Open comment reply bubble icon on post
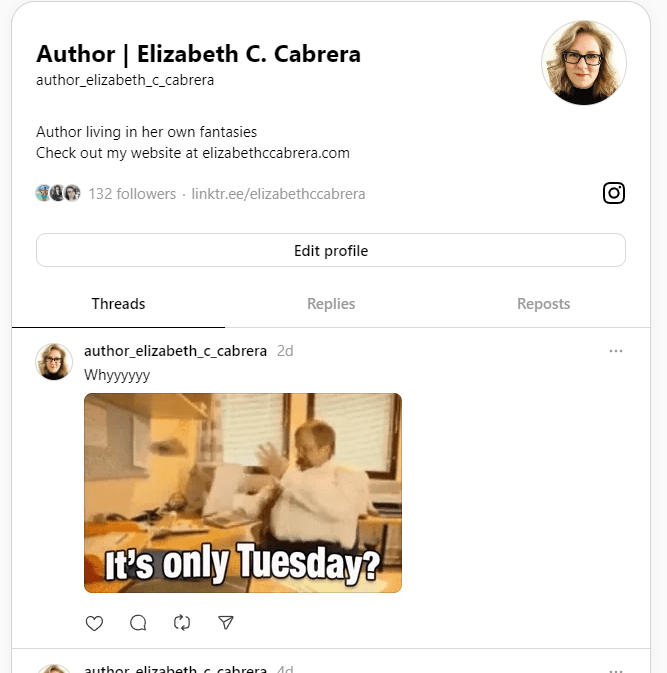 click(x=138, y=623)
